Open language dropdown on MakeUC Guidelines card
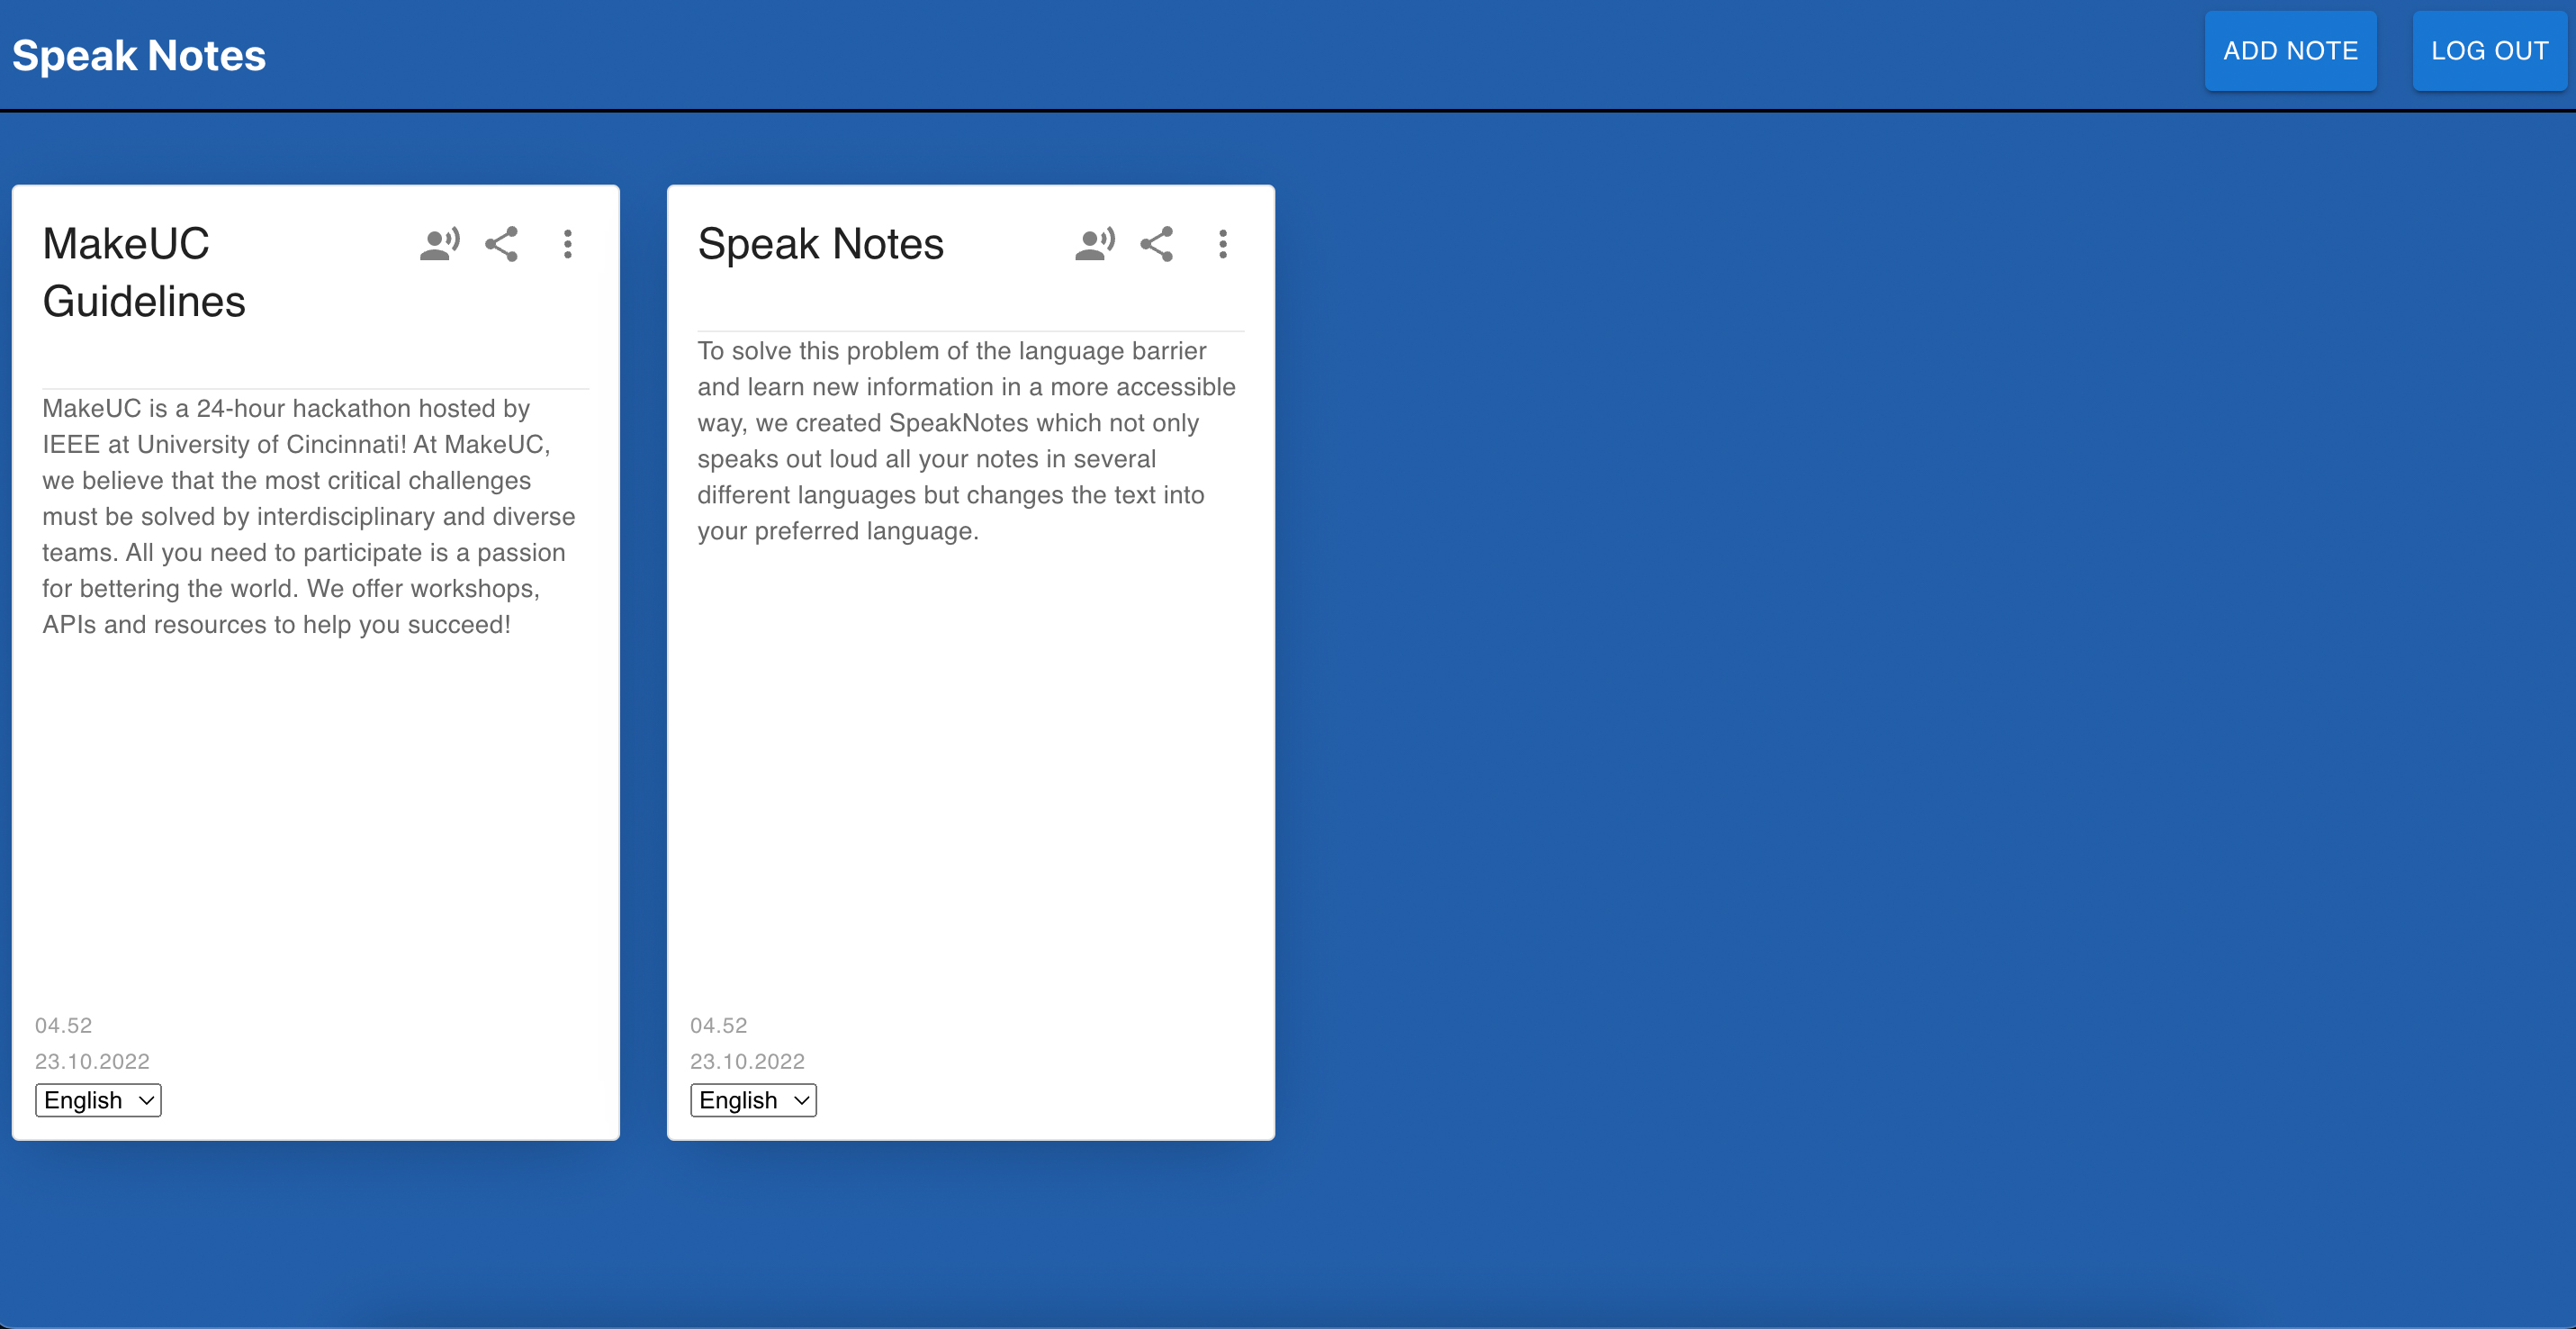This screenshot has height=1329, width=2576. tap(98, 1100)
